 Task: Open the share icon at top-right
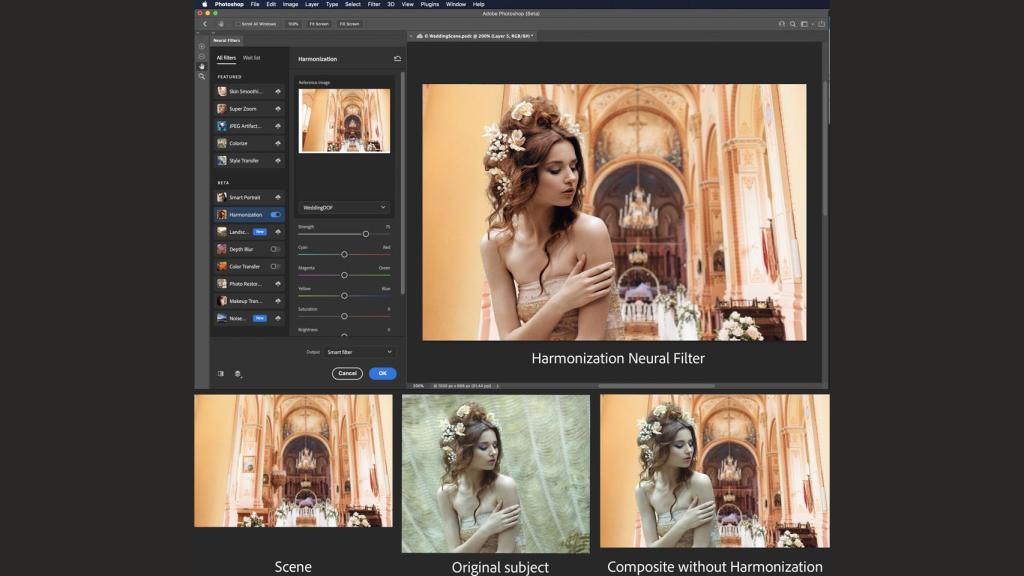(821, 23)
